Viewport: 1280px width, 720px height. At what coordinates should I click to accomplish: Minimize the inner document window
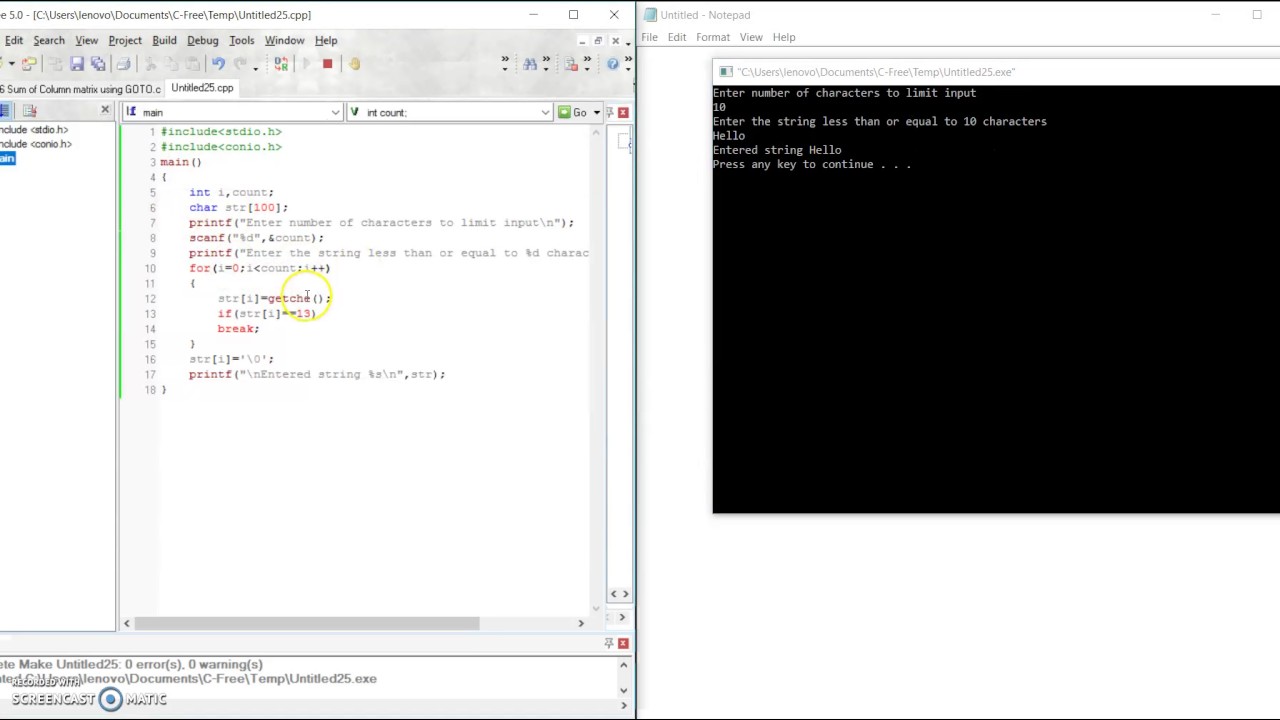(x=582, y=40)
